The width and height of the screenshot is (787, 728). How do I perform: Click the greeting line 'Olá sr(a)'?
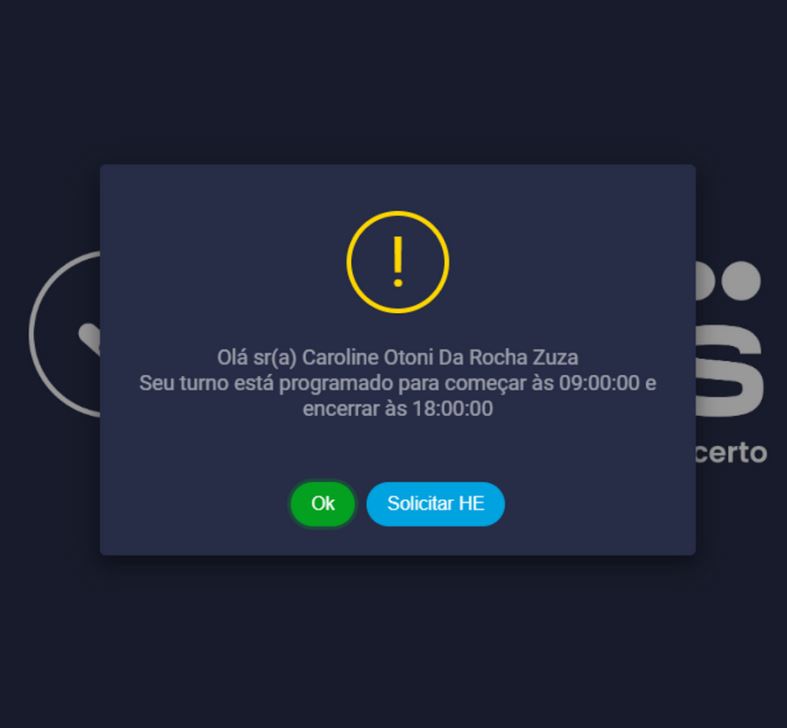pyautogui.click(x=257, y=357)
